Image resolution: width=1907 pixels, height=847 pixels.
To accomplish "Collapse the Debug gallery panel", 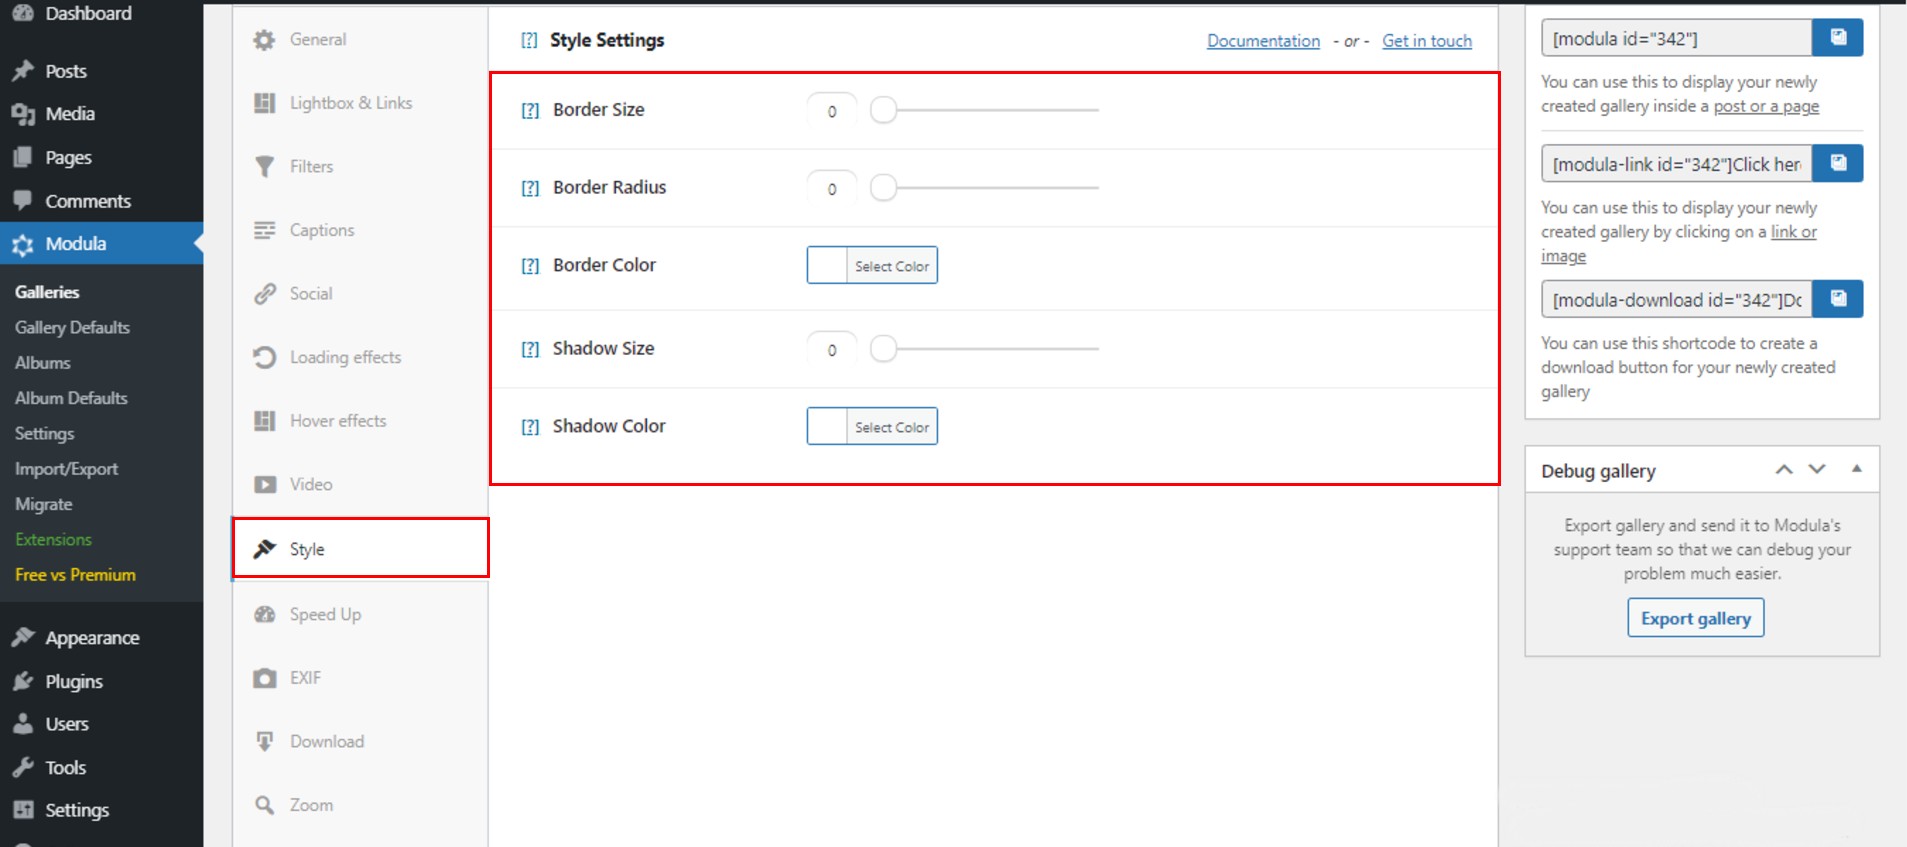I will [1856, 469].
